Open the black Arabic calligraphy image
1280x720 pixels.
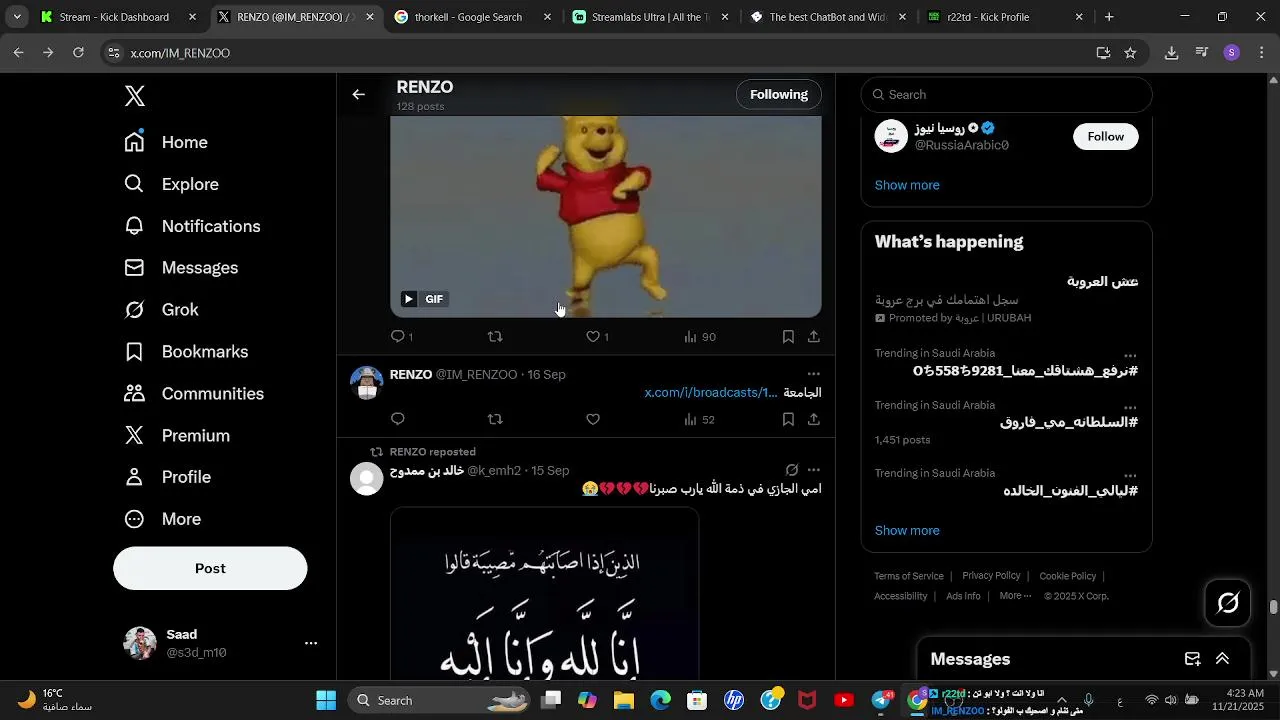544,594
